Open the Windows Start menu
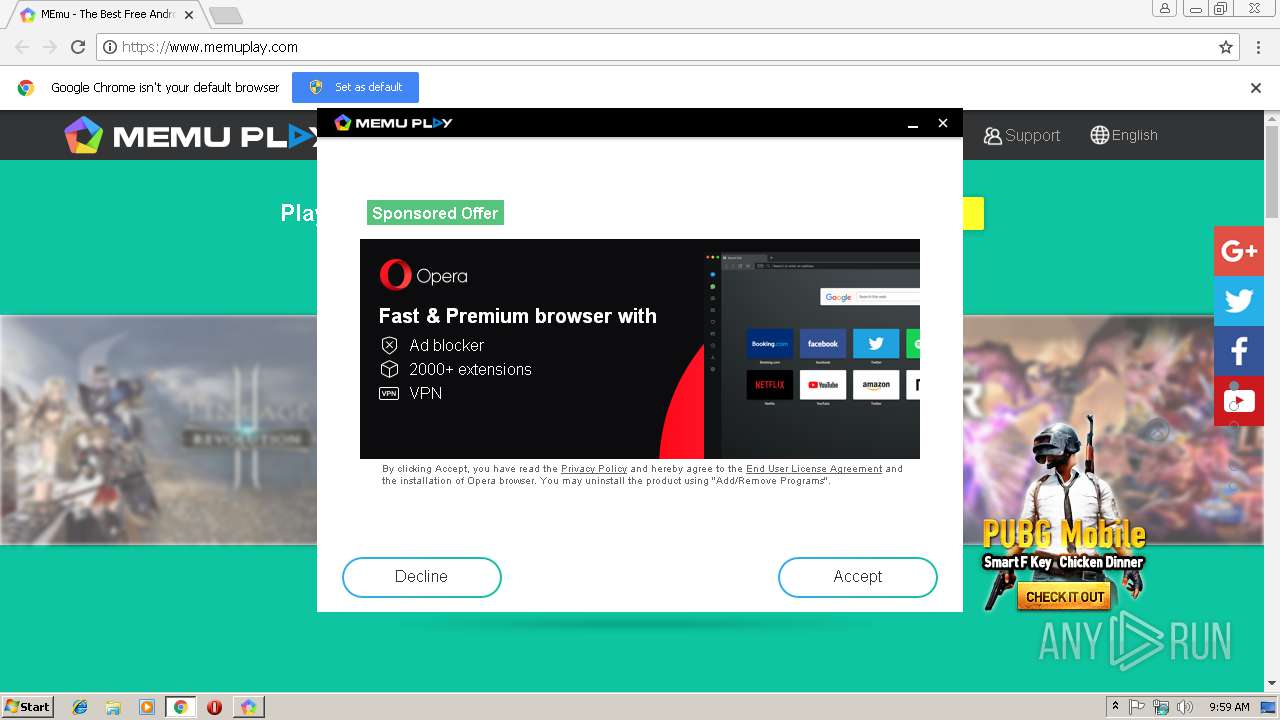The width and height of the screenshot is (1280, 720). (27, 706)
